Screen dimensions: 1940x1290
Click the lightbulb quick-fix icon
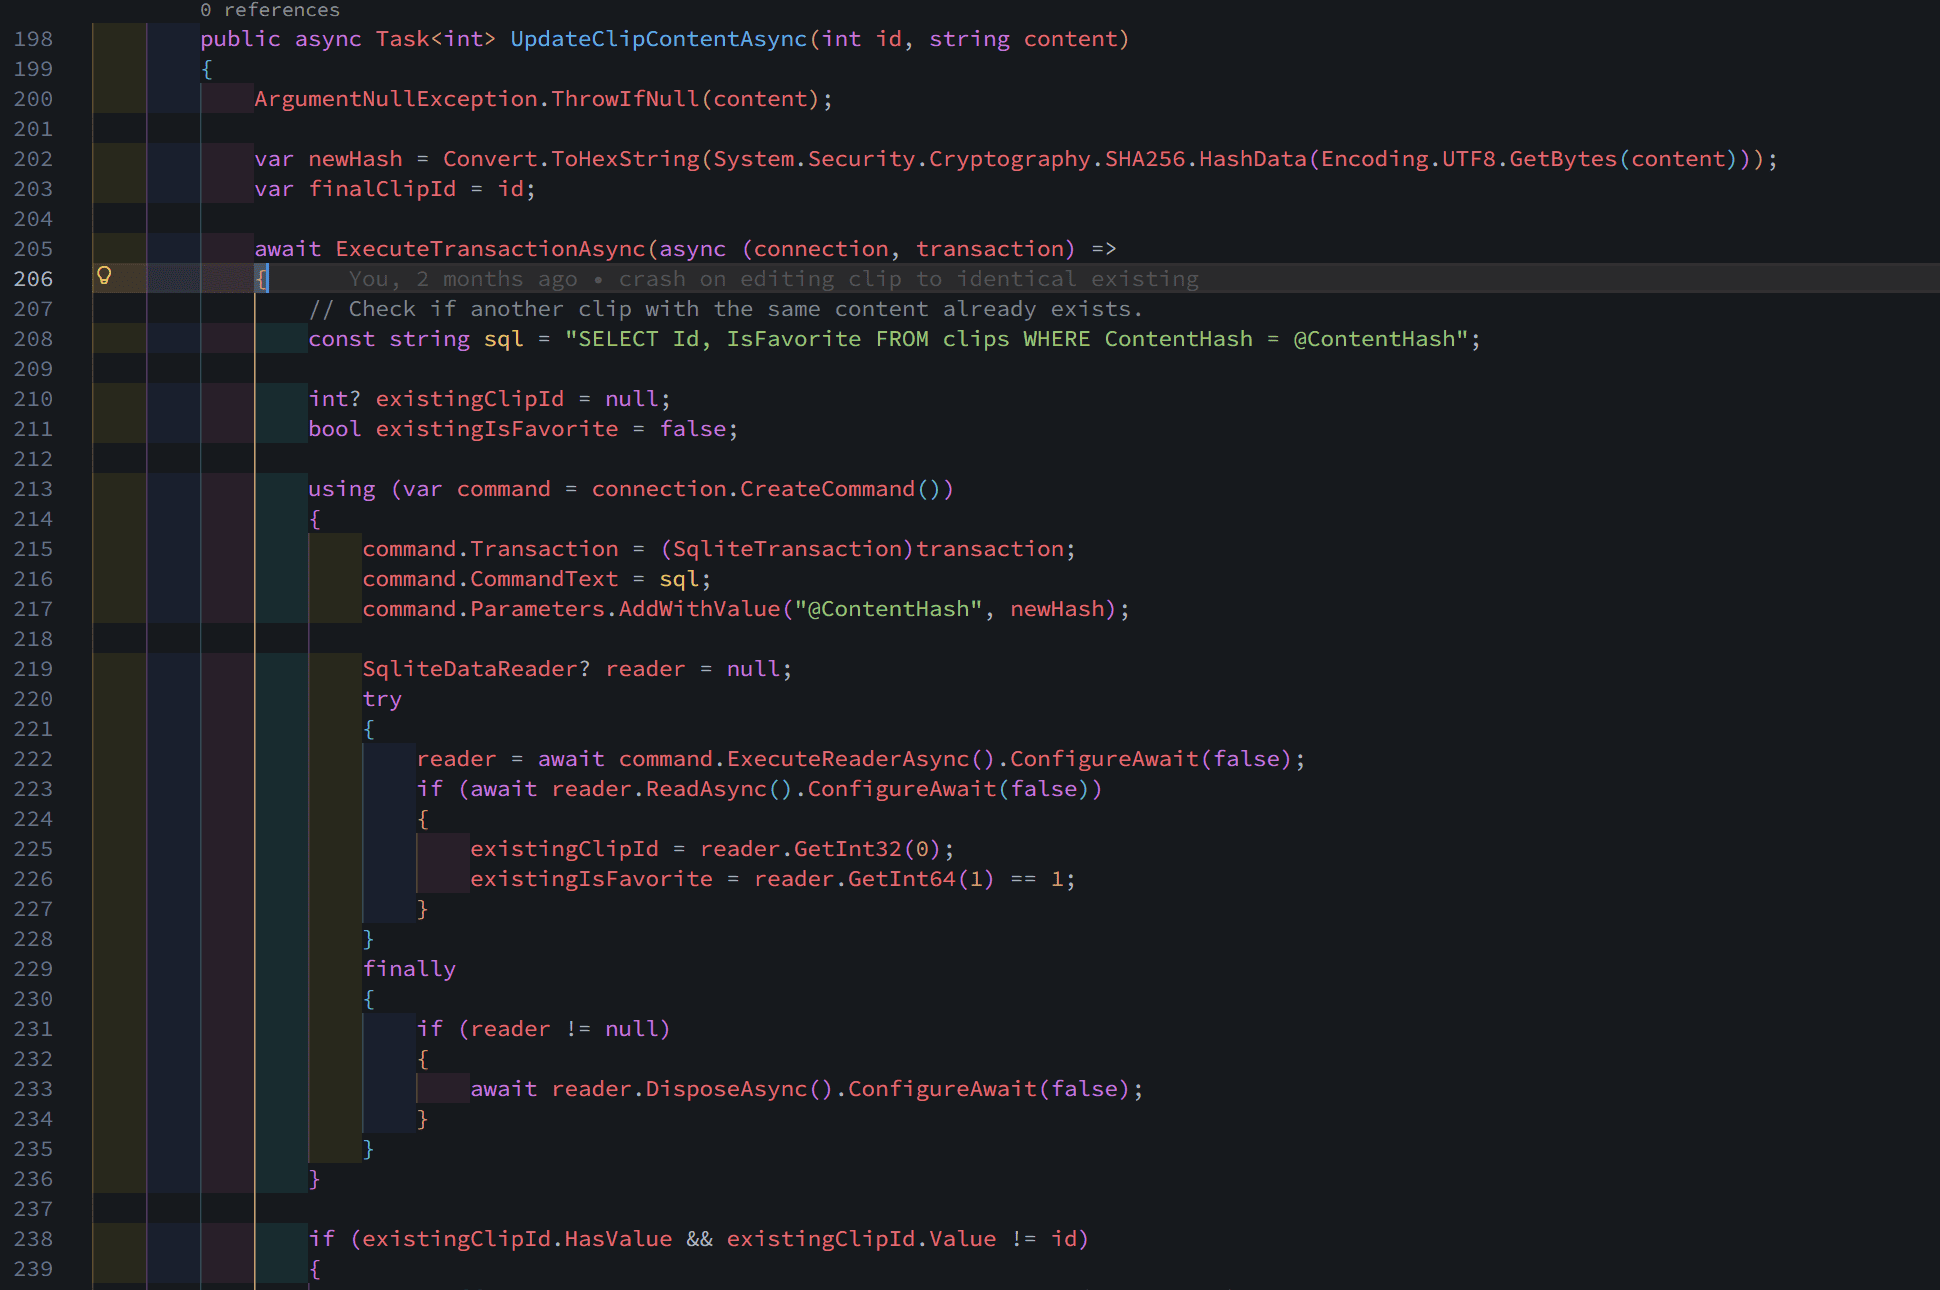(104, 276)
